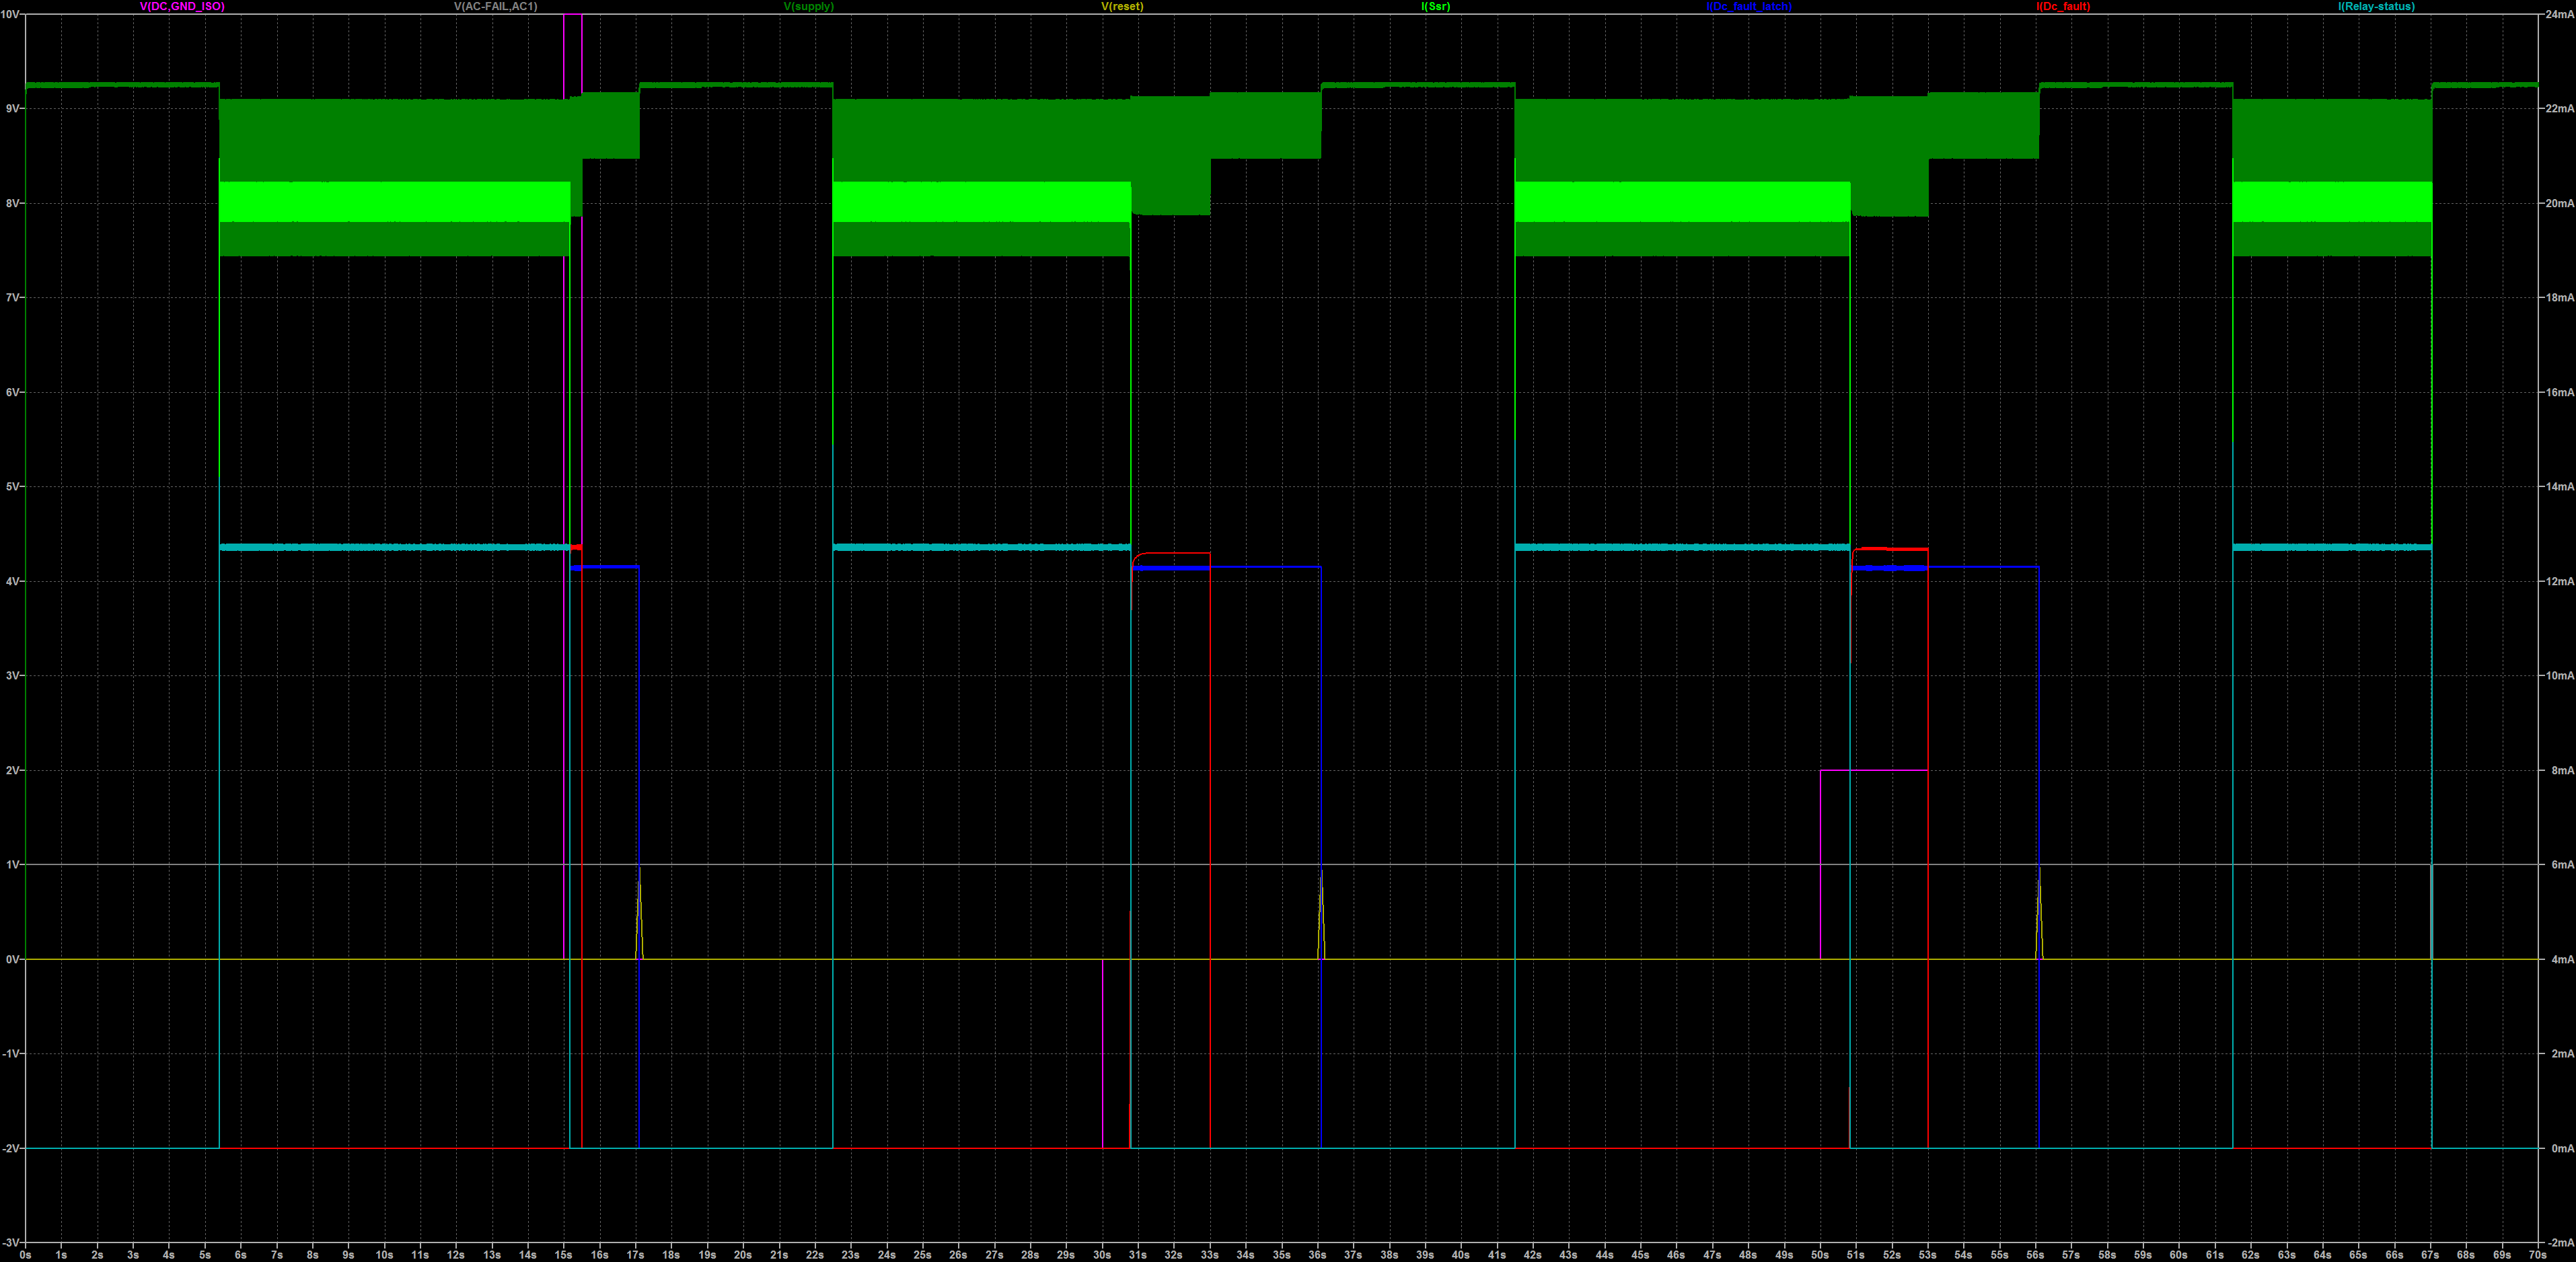Click the V(reset) trace label
2576x1262 pixels.
[1122, 6]
